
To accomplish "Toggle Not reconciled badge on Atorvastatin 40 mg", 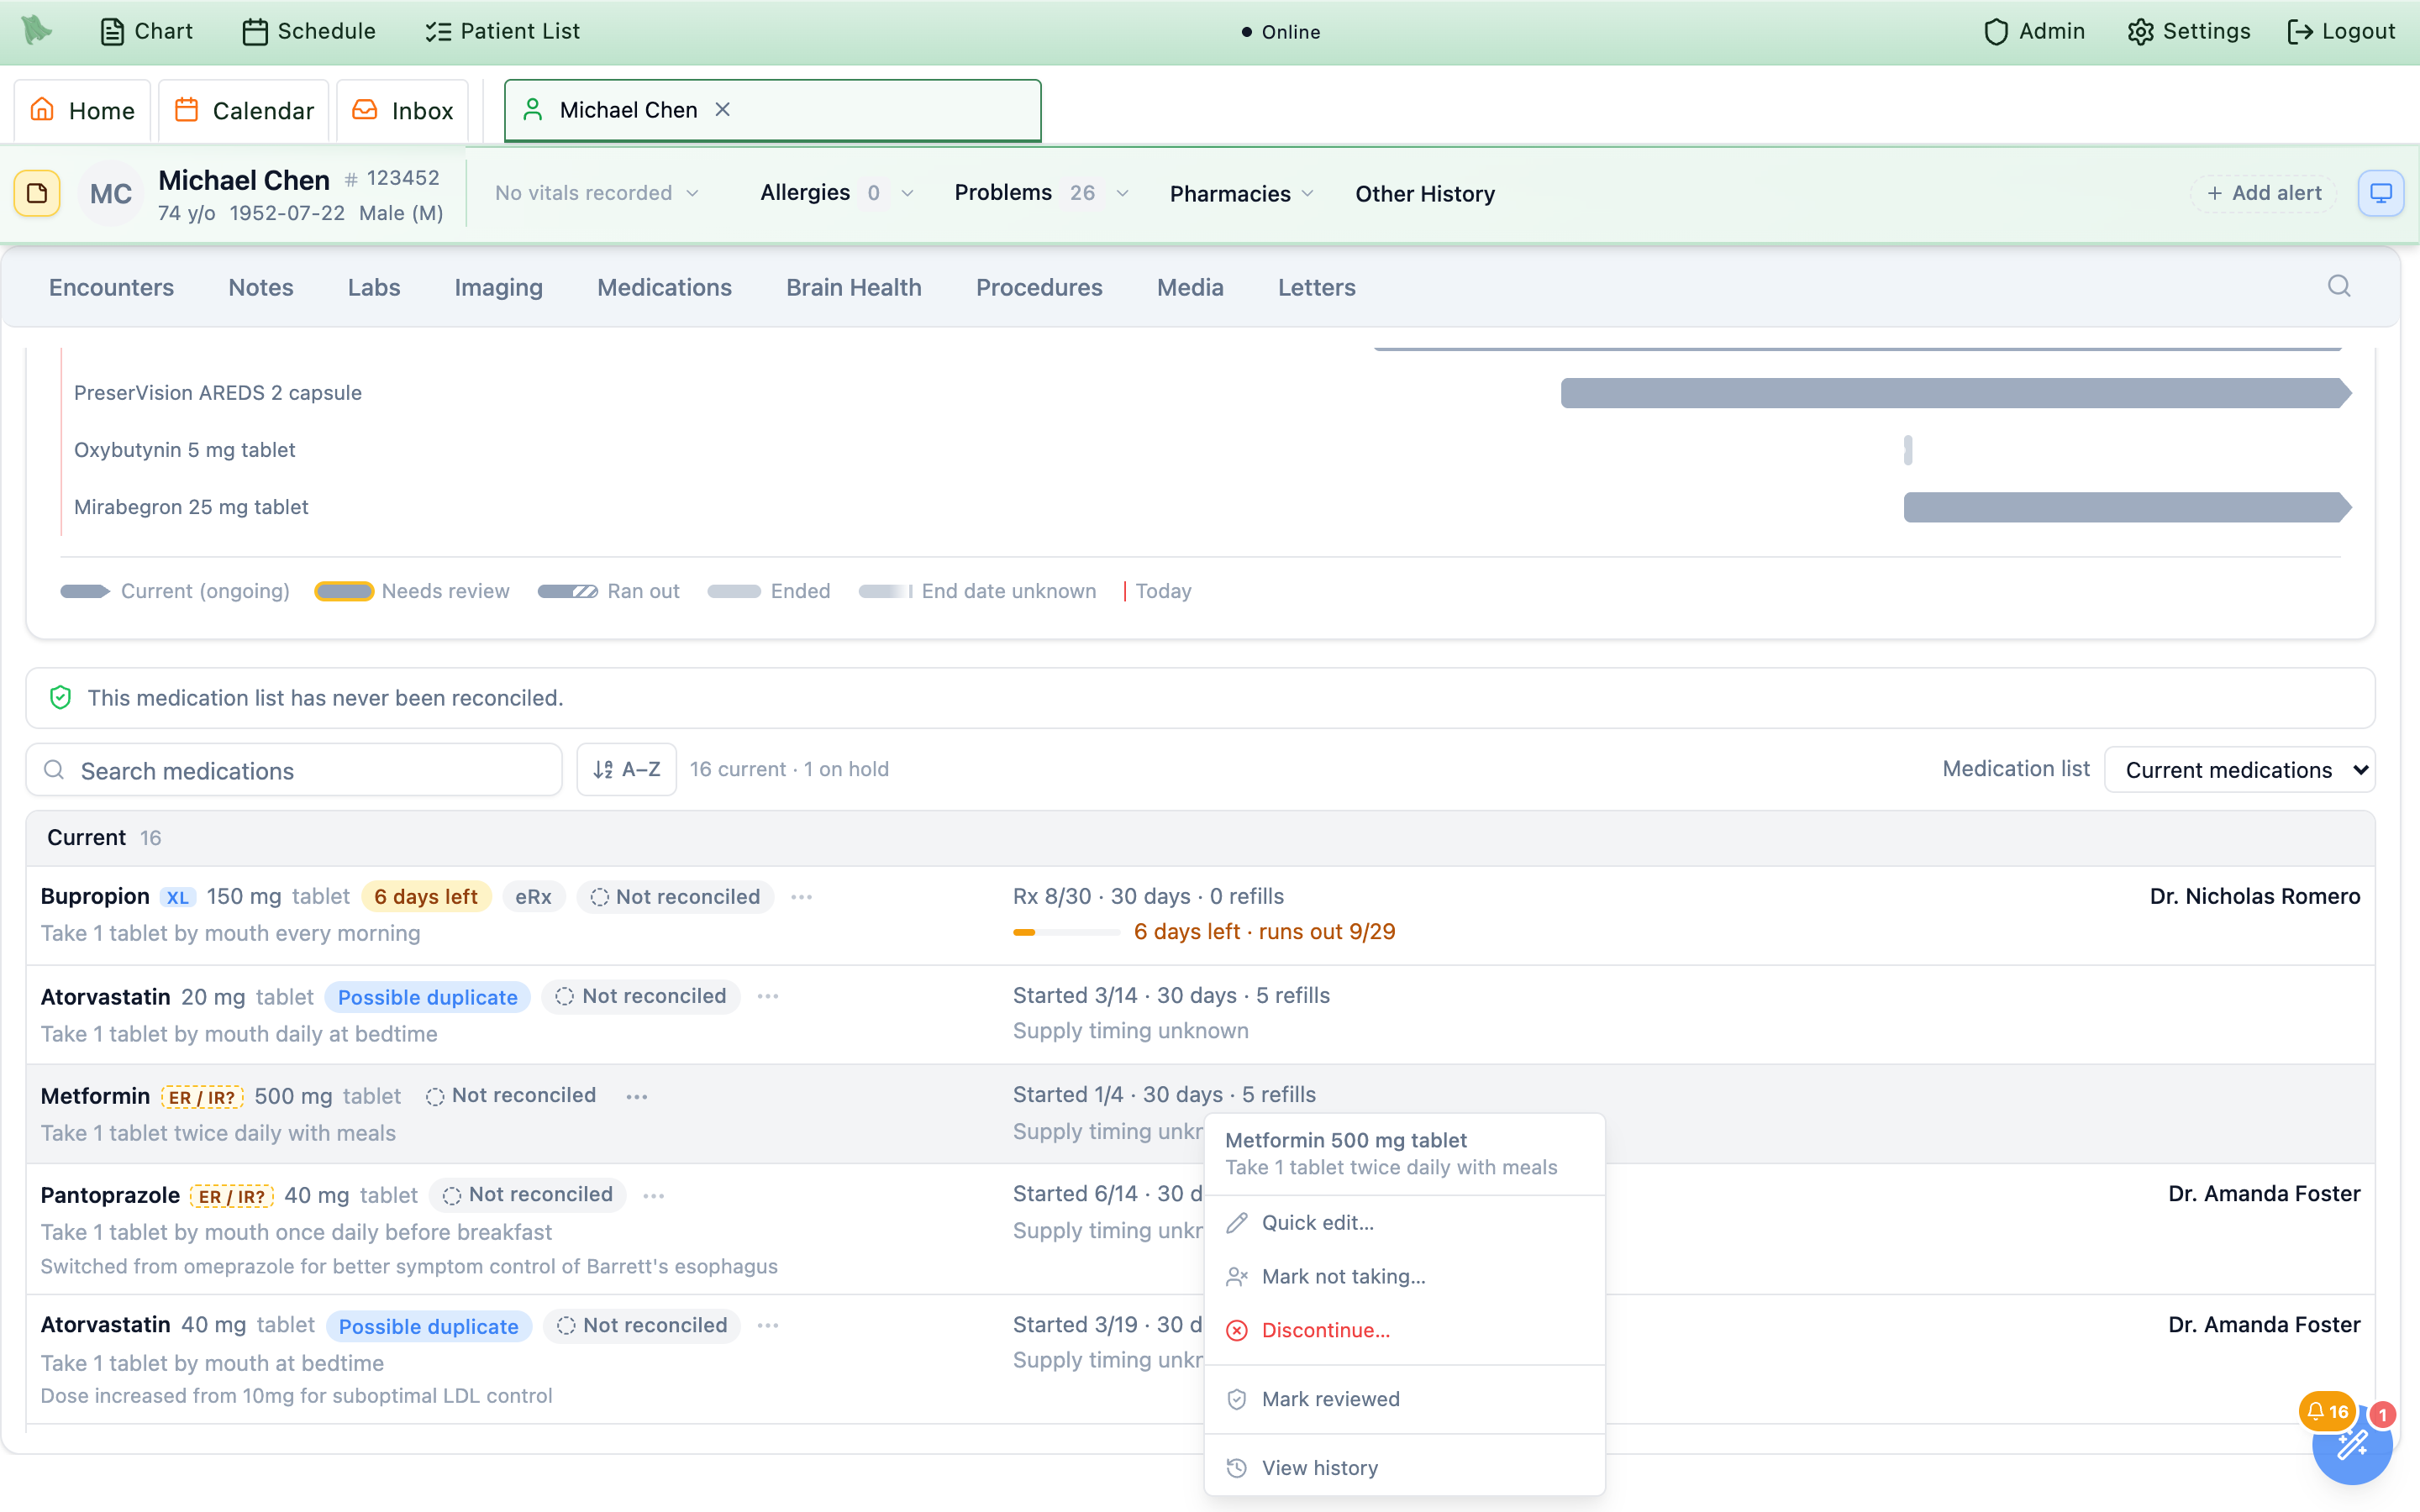I will pyautogui.click(x=642, y=1325).
